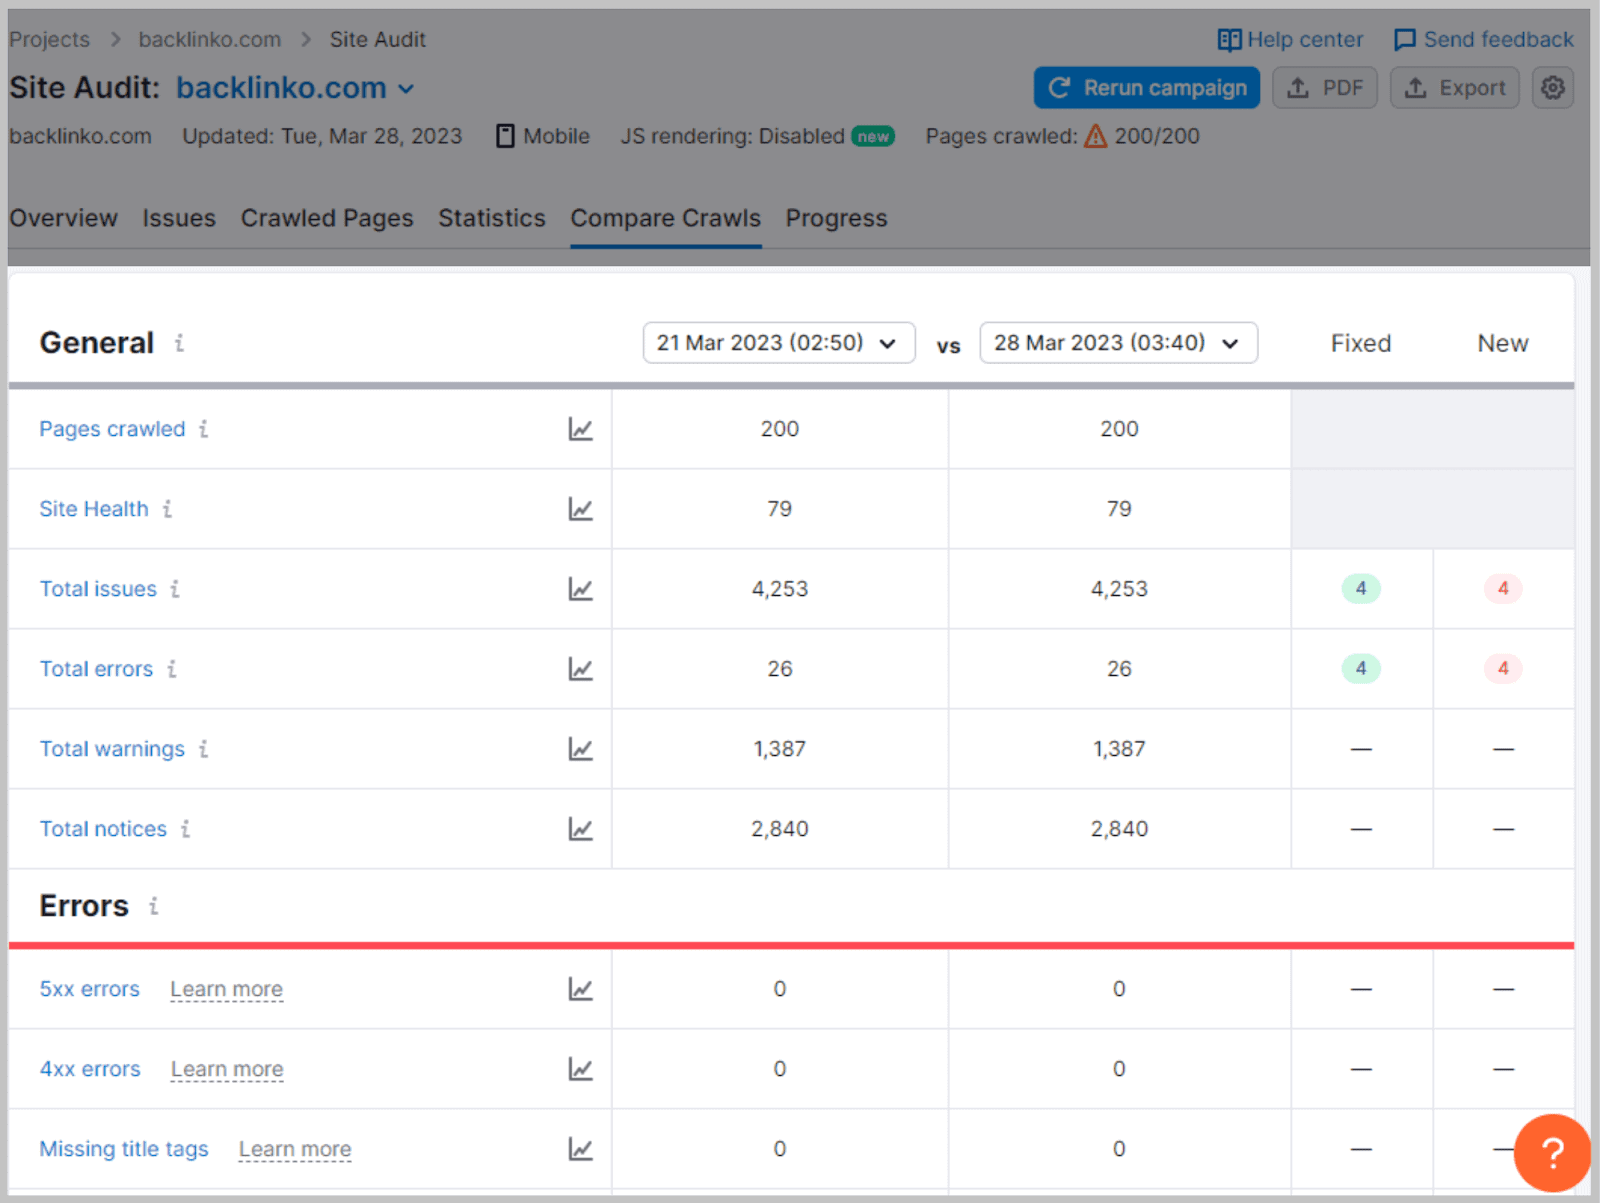The height and width of the screenshot is (1203, 1600).
Task: Open the Pages crawled link
Action: [112, 429]
